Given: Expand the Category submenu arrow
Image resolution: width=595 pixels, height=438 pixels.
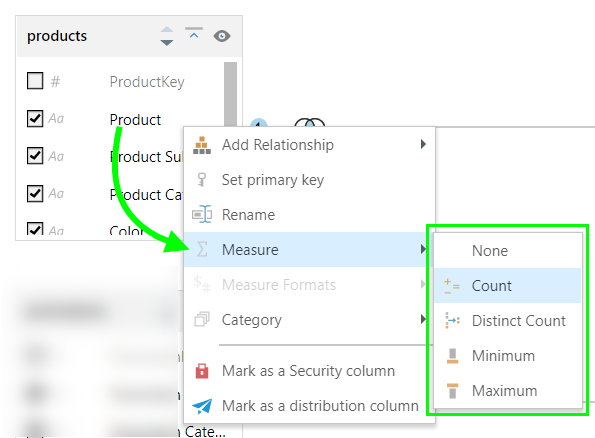Looking at the screenshot, I should tap(423, 319).
